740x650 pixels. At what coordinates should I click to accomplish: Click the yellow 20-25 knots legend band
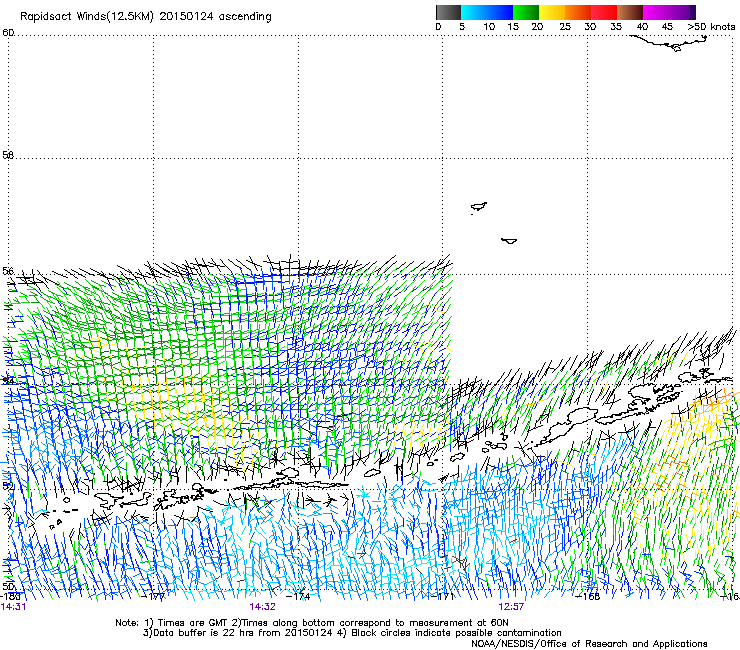click(552, 12)
